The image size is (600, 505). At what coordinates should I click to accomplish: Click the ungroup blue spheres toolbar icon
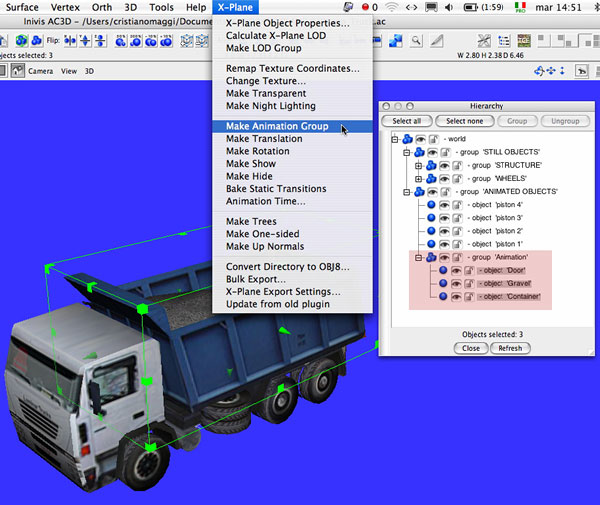pos(37,40)
